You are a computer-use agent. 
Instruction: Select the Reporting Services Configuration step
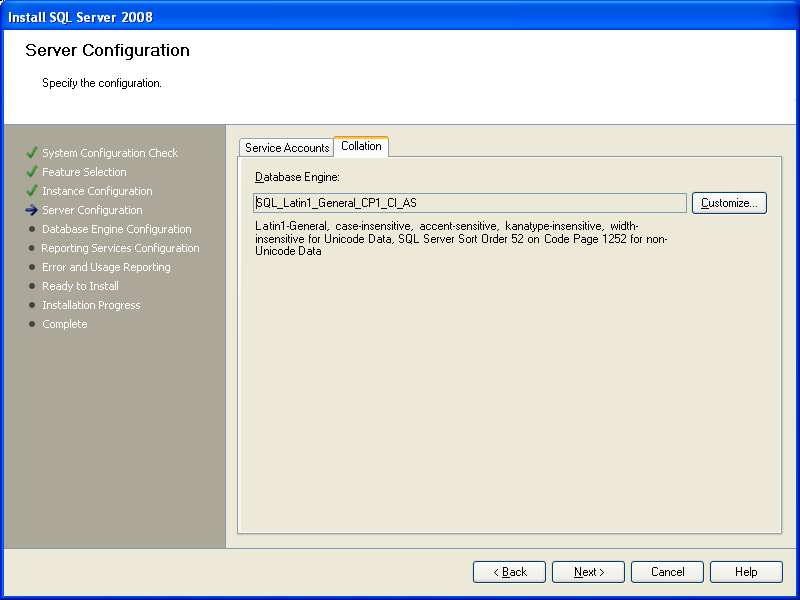click(x=120, y=248)
